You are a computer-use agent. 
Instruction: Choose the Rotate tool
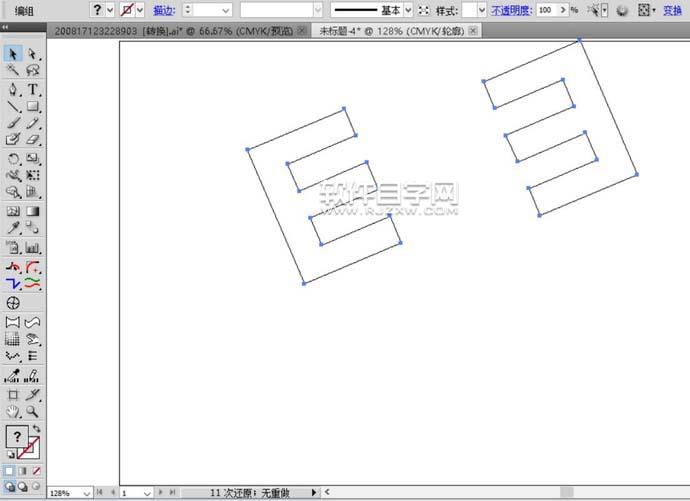tap(13, 159)
